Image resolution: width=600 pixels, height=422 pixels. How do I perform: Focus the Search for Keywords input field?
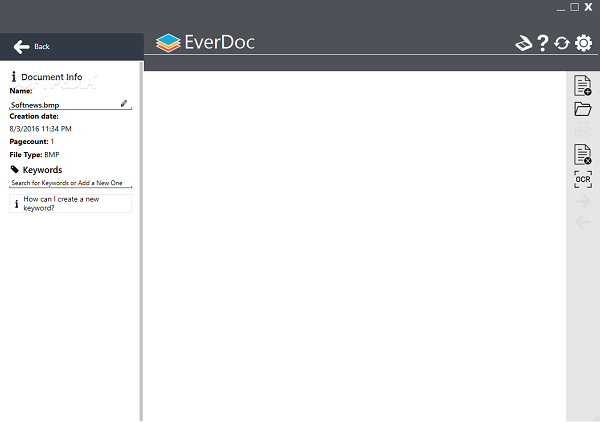(70, 183)
